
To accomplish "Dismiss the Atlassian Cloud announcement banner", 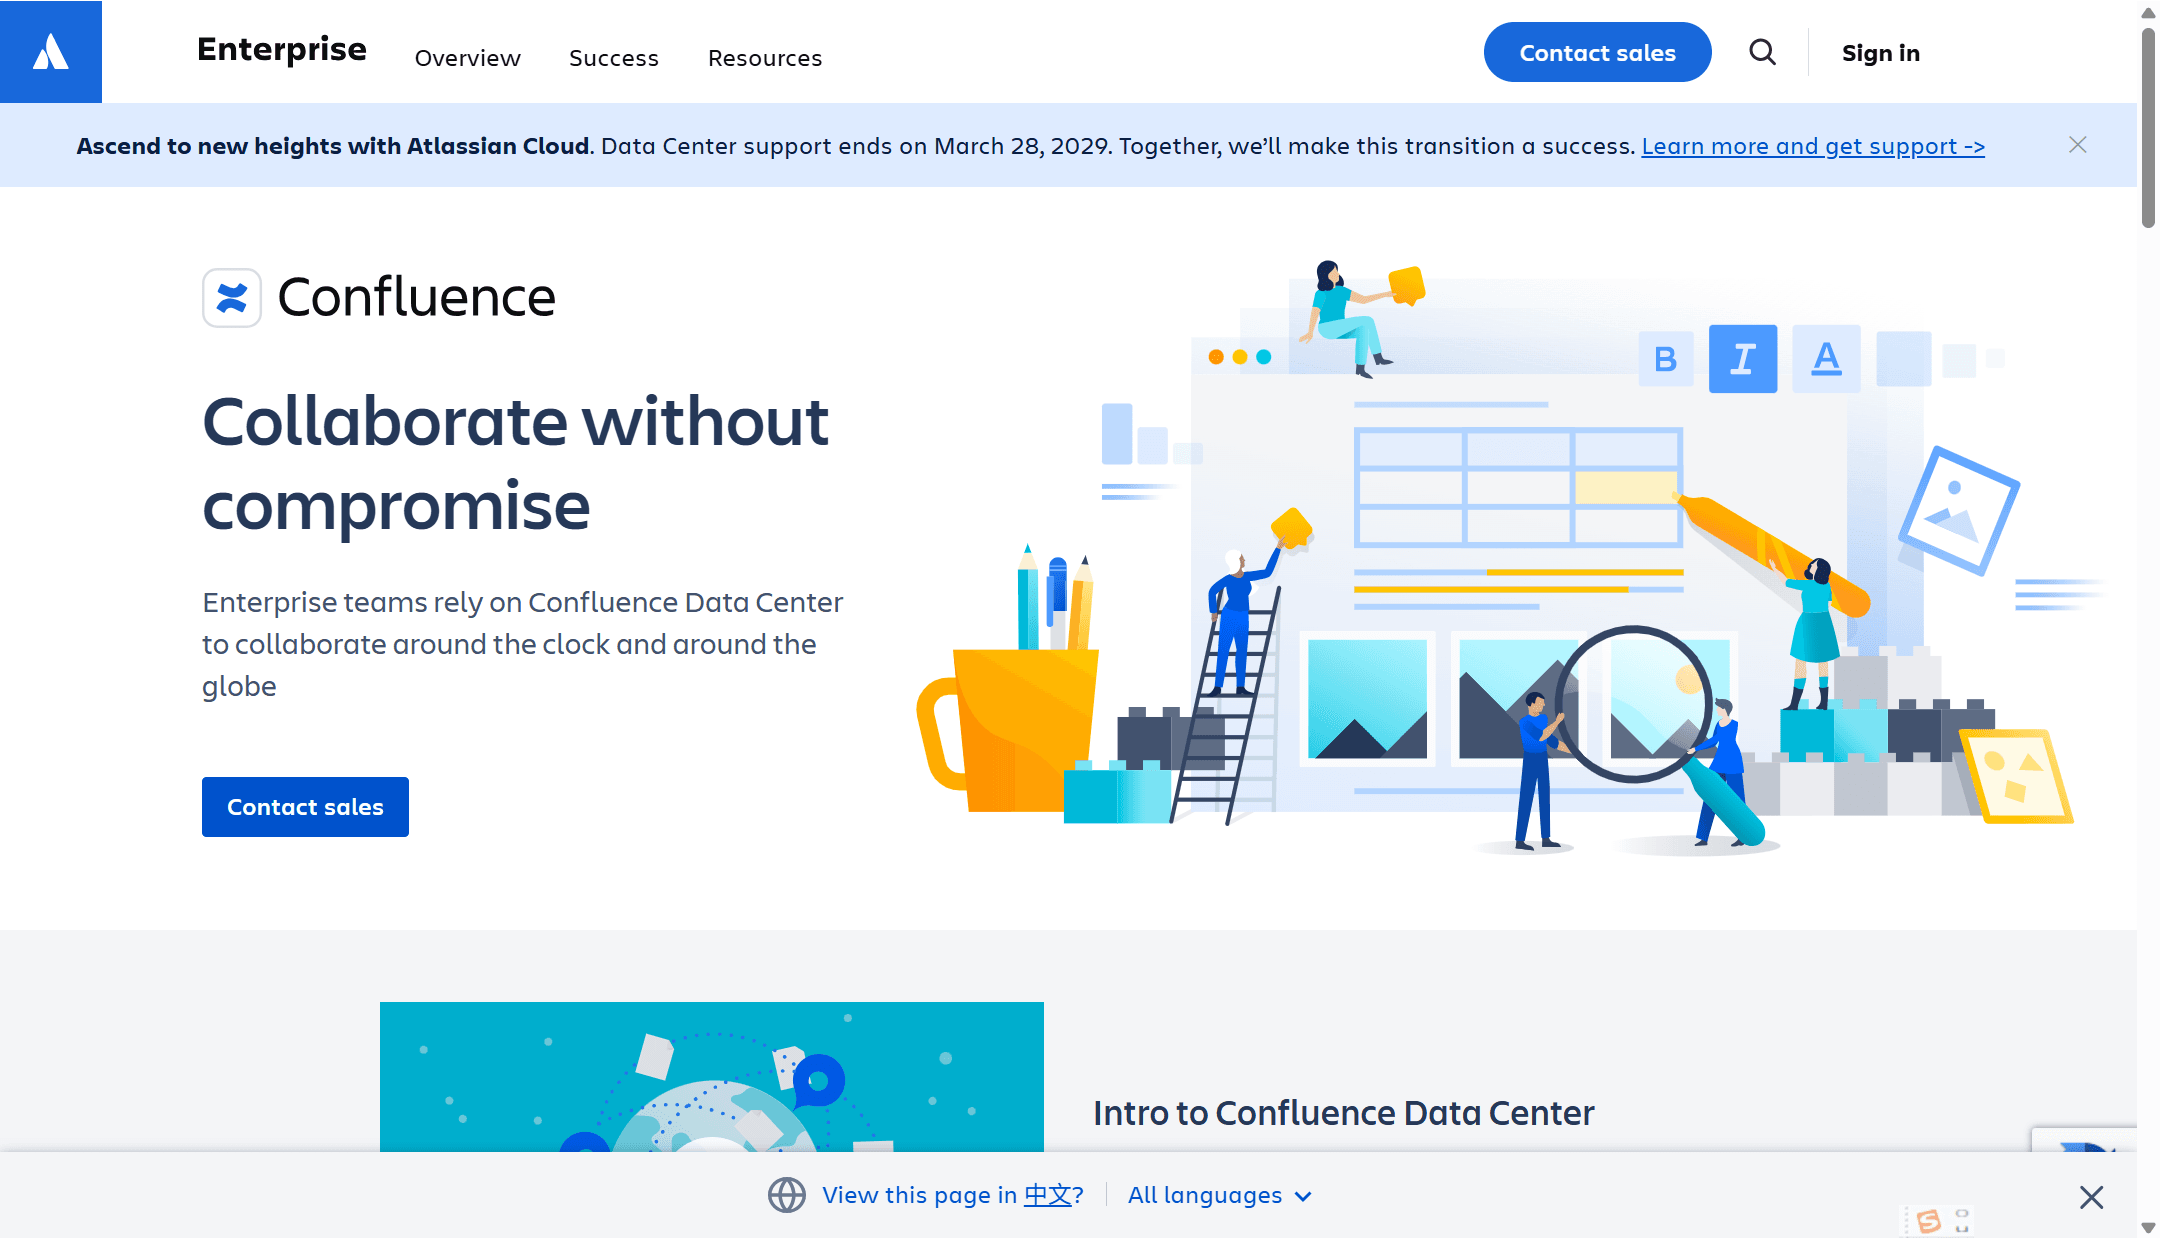I will click(2078, 145).
